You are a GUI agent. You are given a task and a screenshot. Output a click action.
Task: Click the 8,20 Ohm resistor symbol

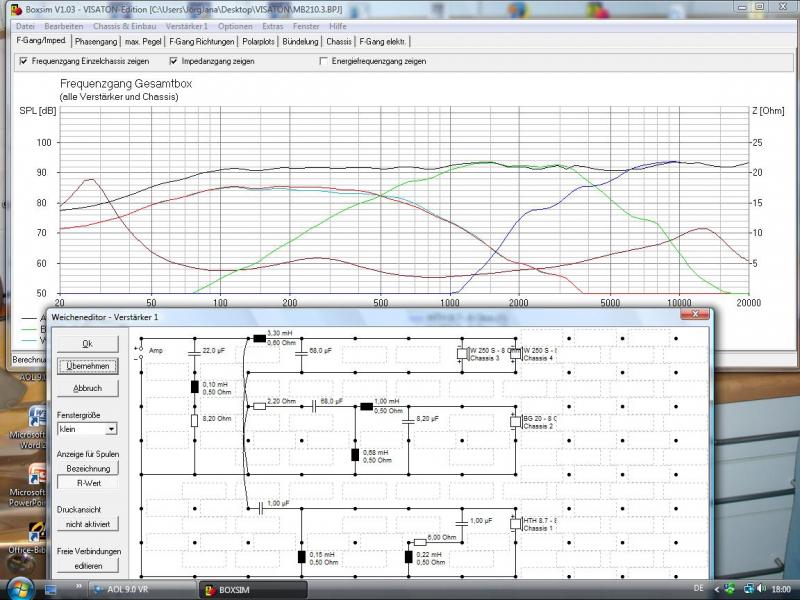tap(194, 421)
